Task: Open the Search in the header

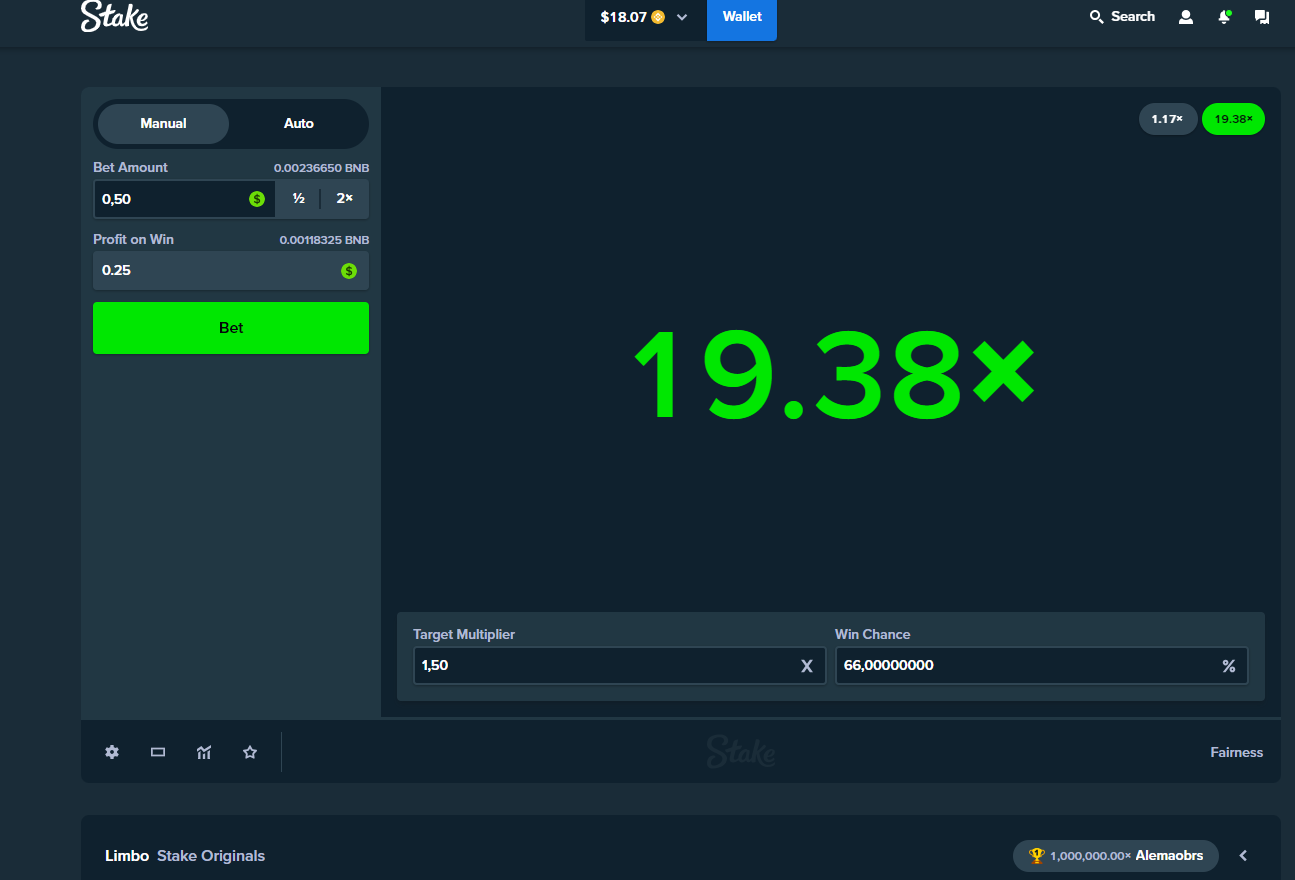Action: click(1122, 16)
